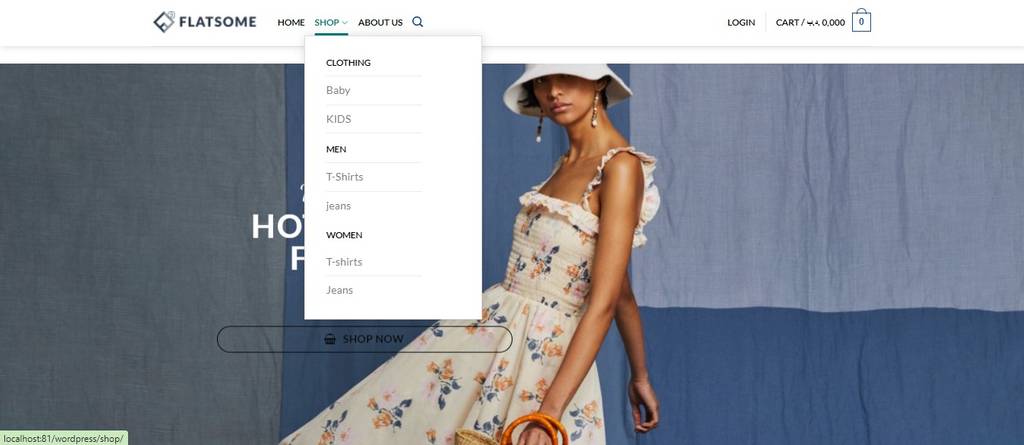This screenshot has width=1024, height=445.
Task: Go to the HOME menu item
Action: (291, 22)
